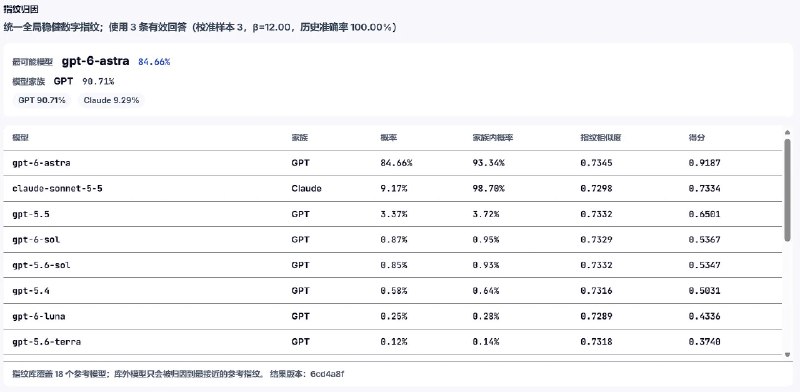800x392 pixels.
Task: Click the 0.85% probability cell
Action: coord(394,265)
